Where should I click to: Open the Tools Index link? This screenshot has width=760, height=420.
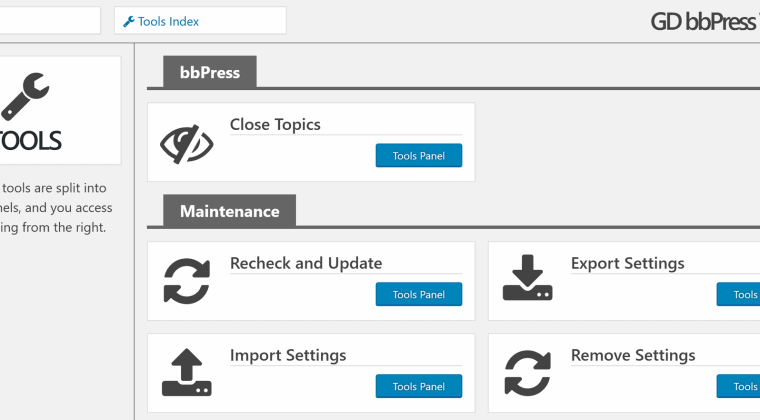click(x=168, y=21)
